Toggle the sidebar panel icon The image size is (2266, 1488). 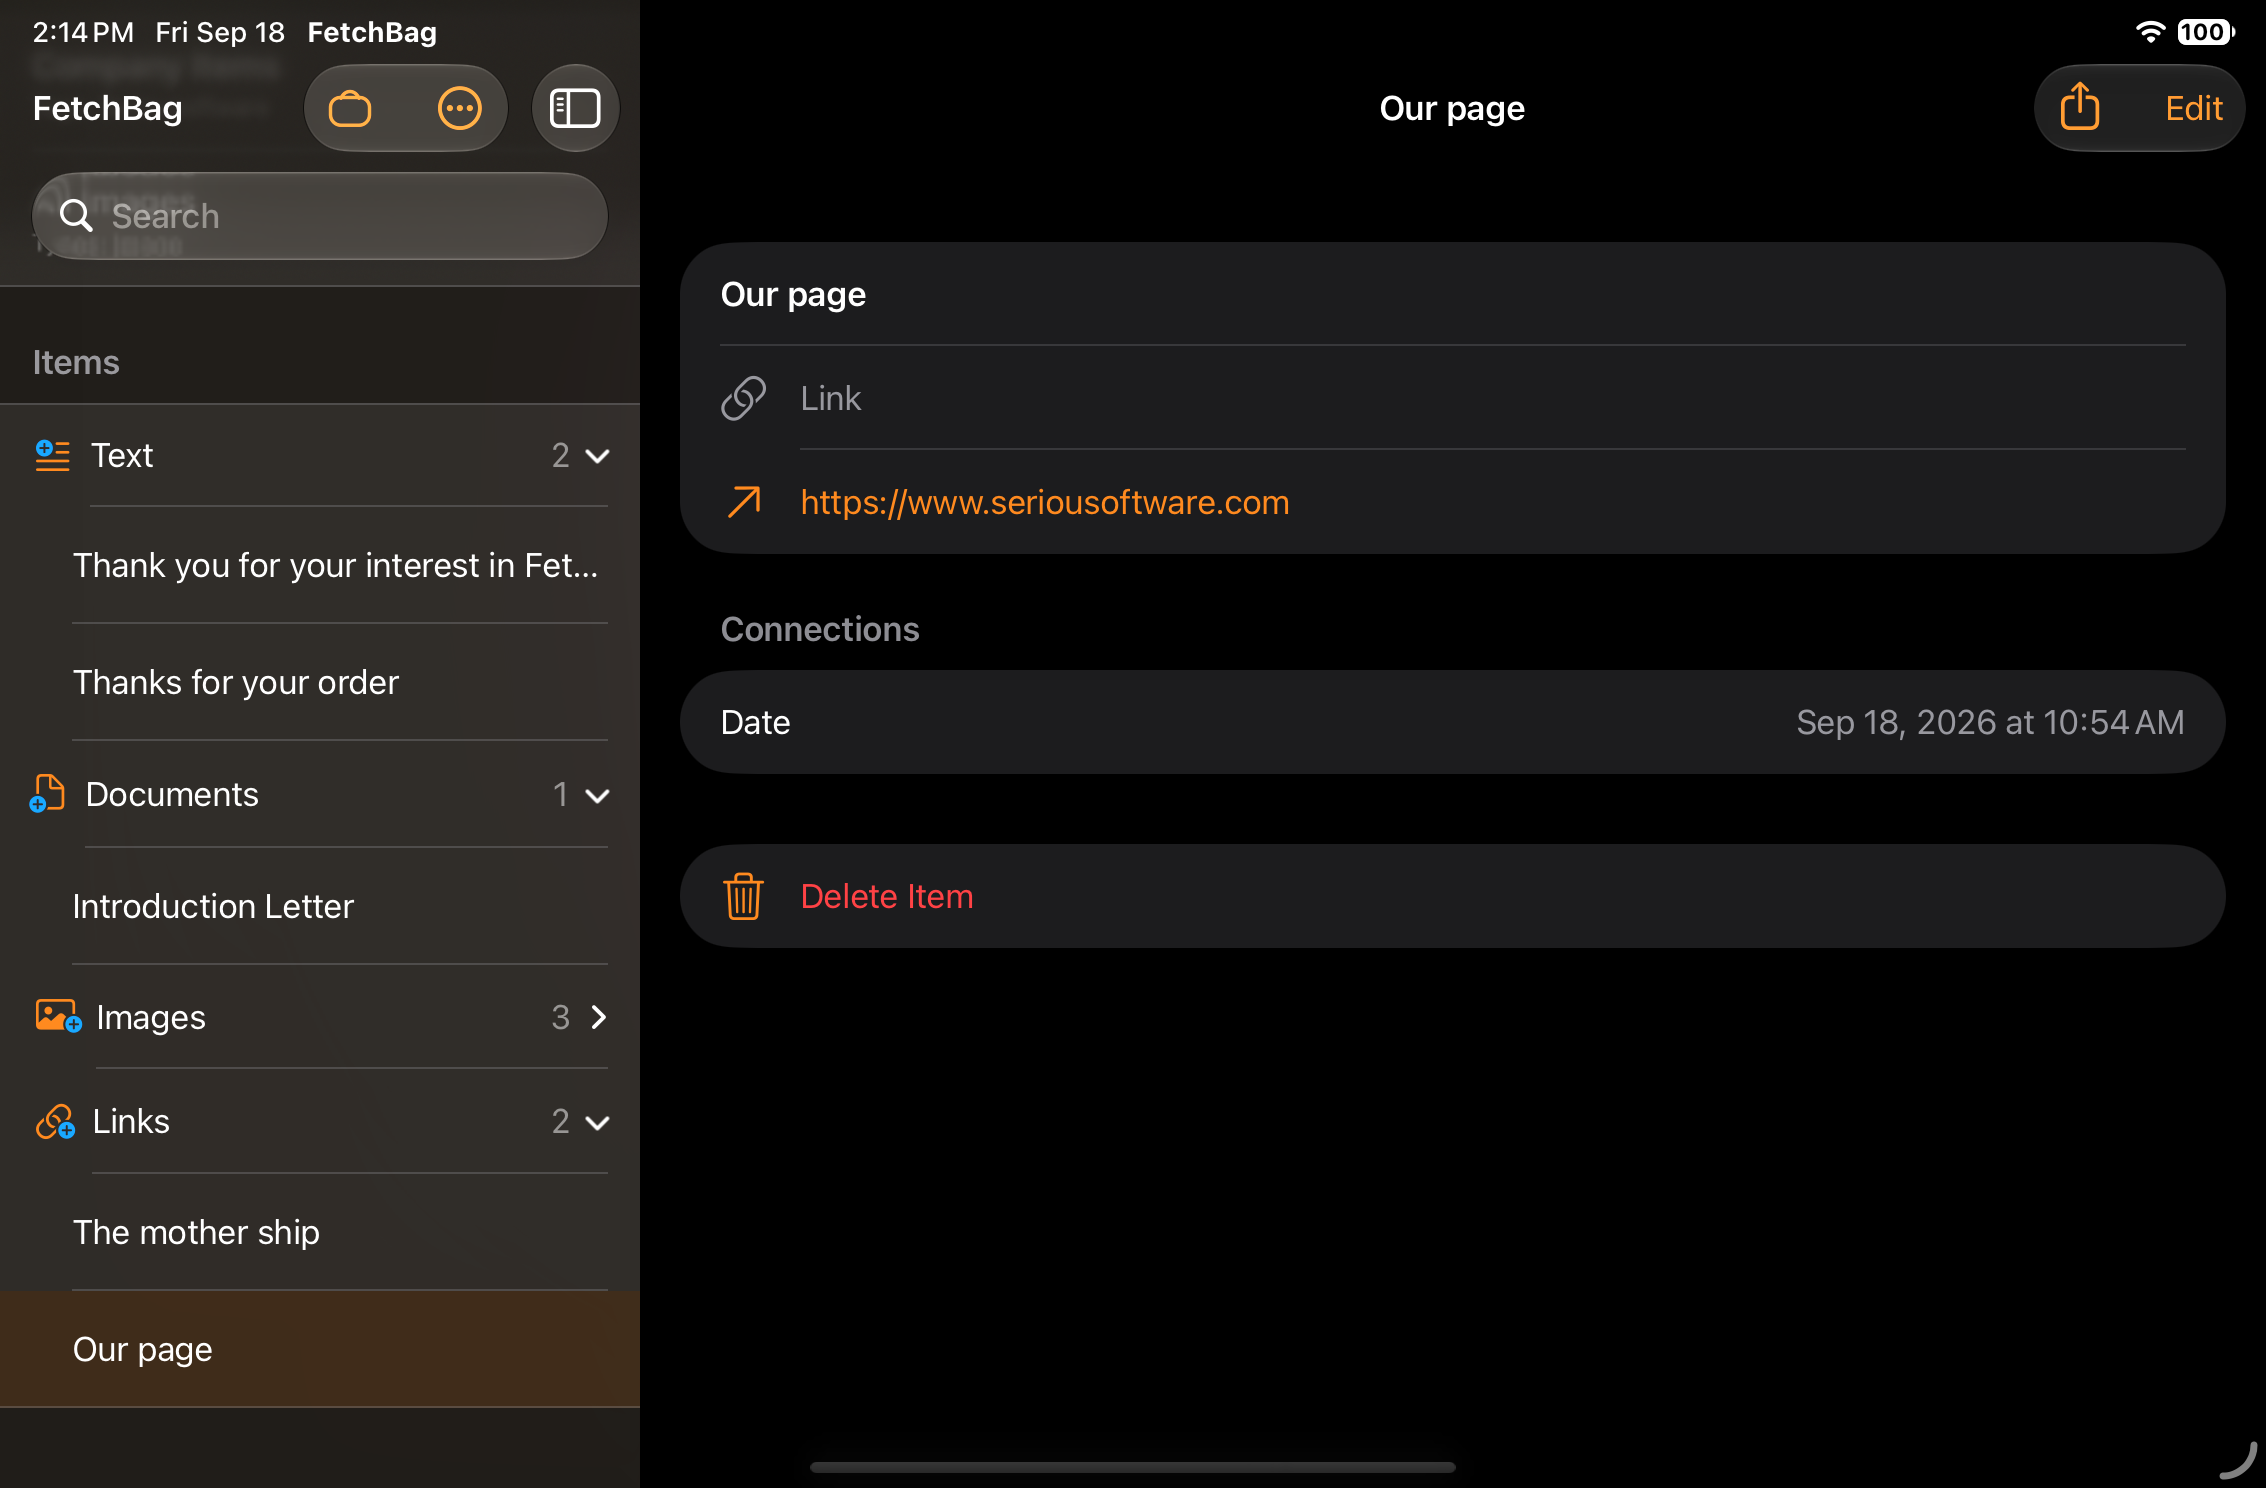pyautogui.click(x=575, y=108)
